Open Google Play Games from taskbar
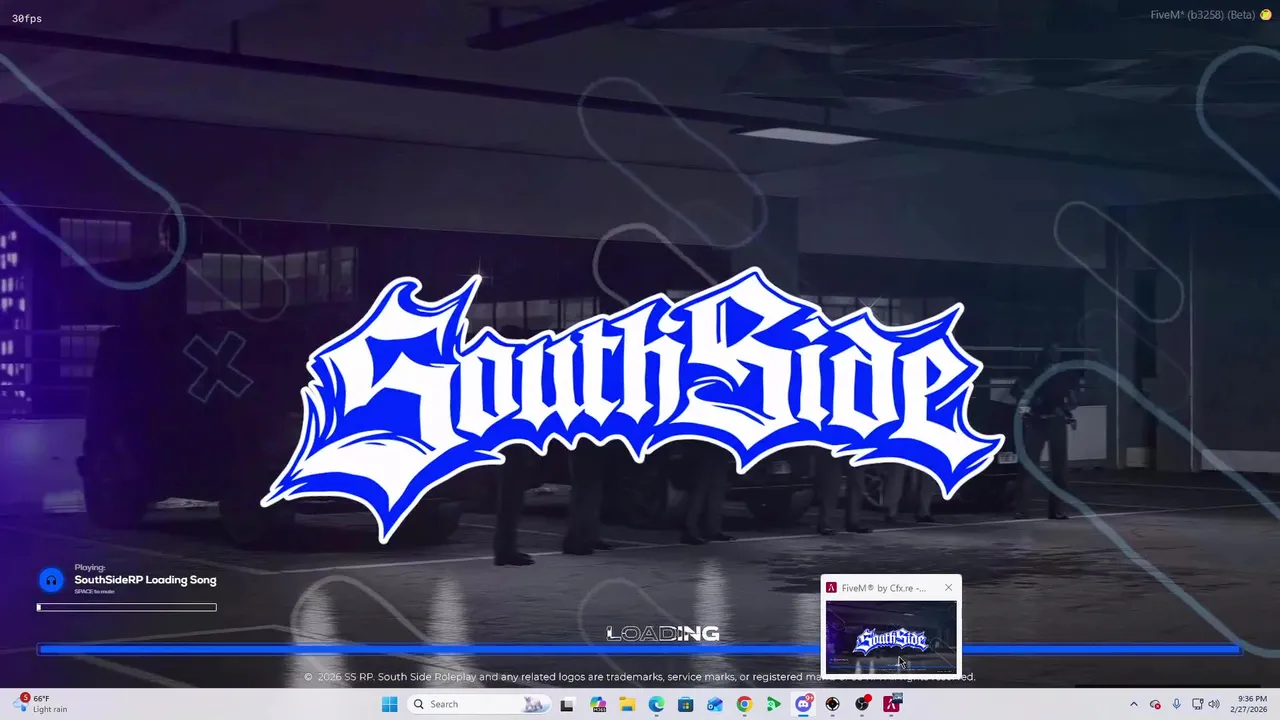The width and height of the screenshot is (1280, 720). pyautogui.click(x=773, y=704)
